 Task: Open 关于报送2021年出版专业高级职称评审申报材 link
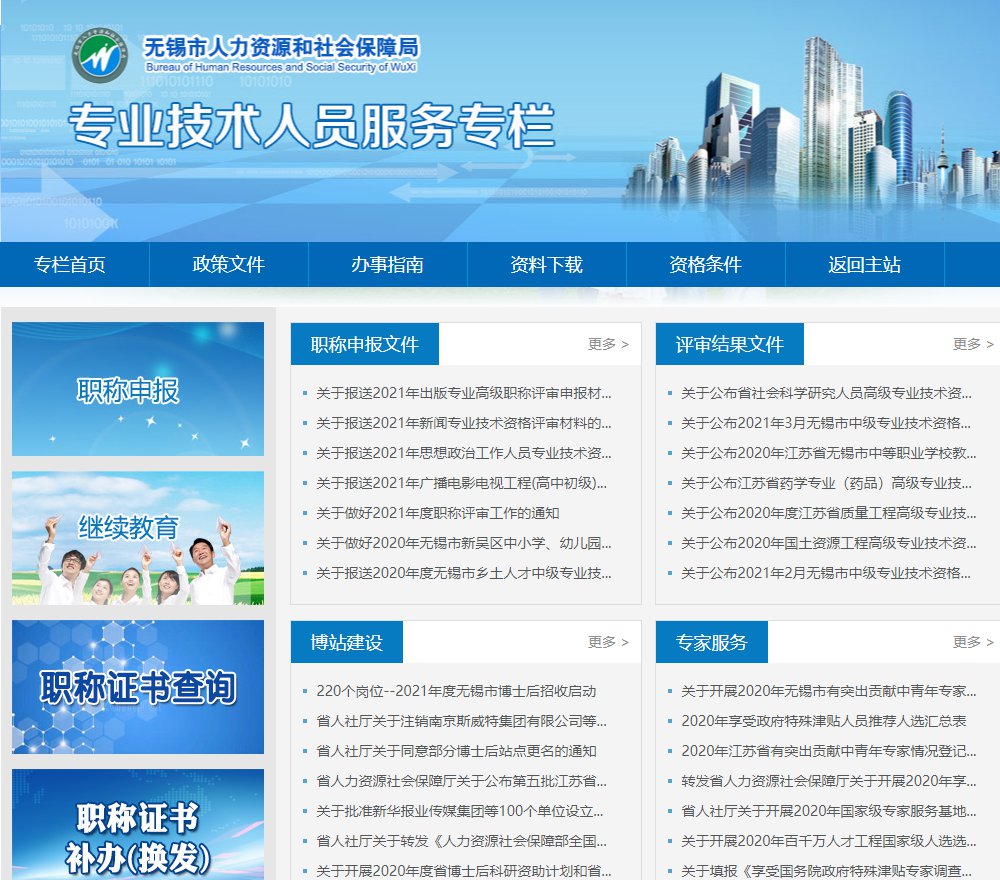[464, 393]
